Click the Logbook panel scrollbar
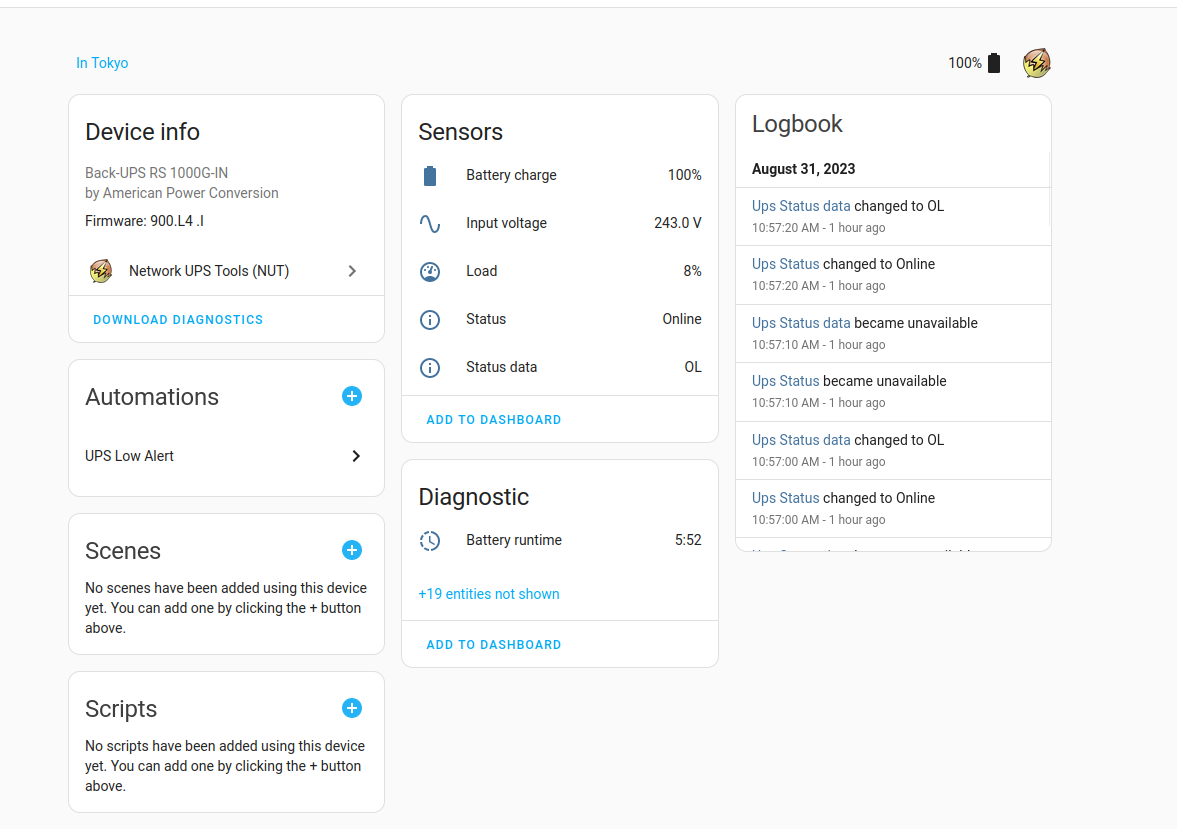This screenshot has width=1177, height=829. pyautogui.click(x=1049, y=190)
